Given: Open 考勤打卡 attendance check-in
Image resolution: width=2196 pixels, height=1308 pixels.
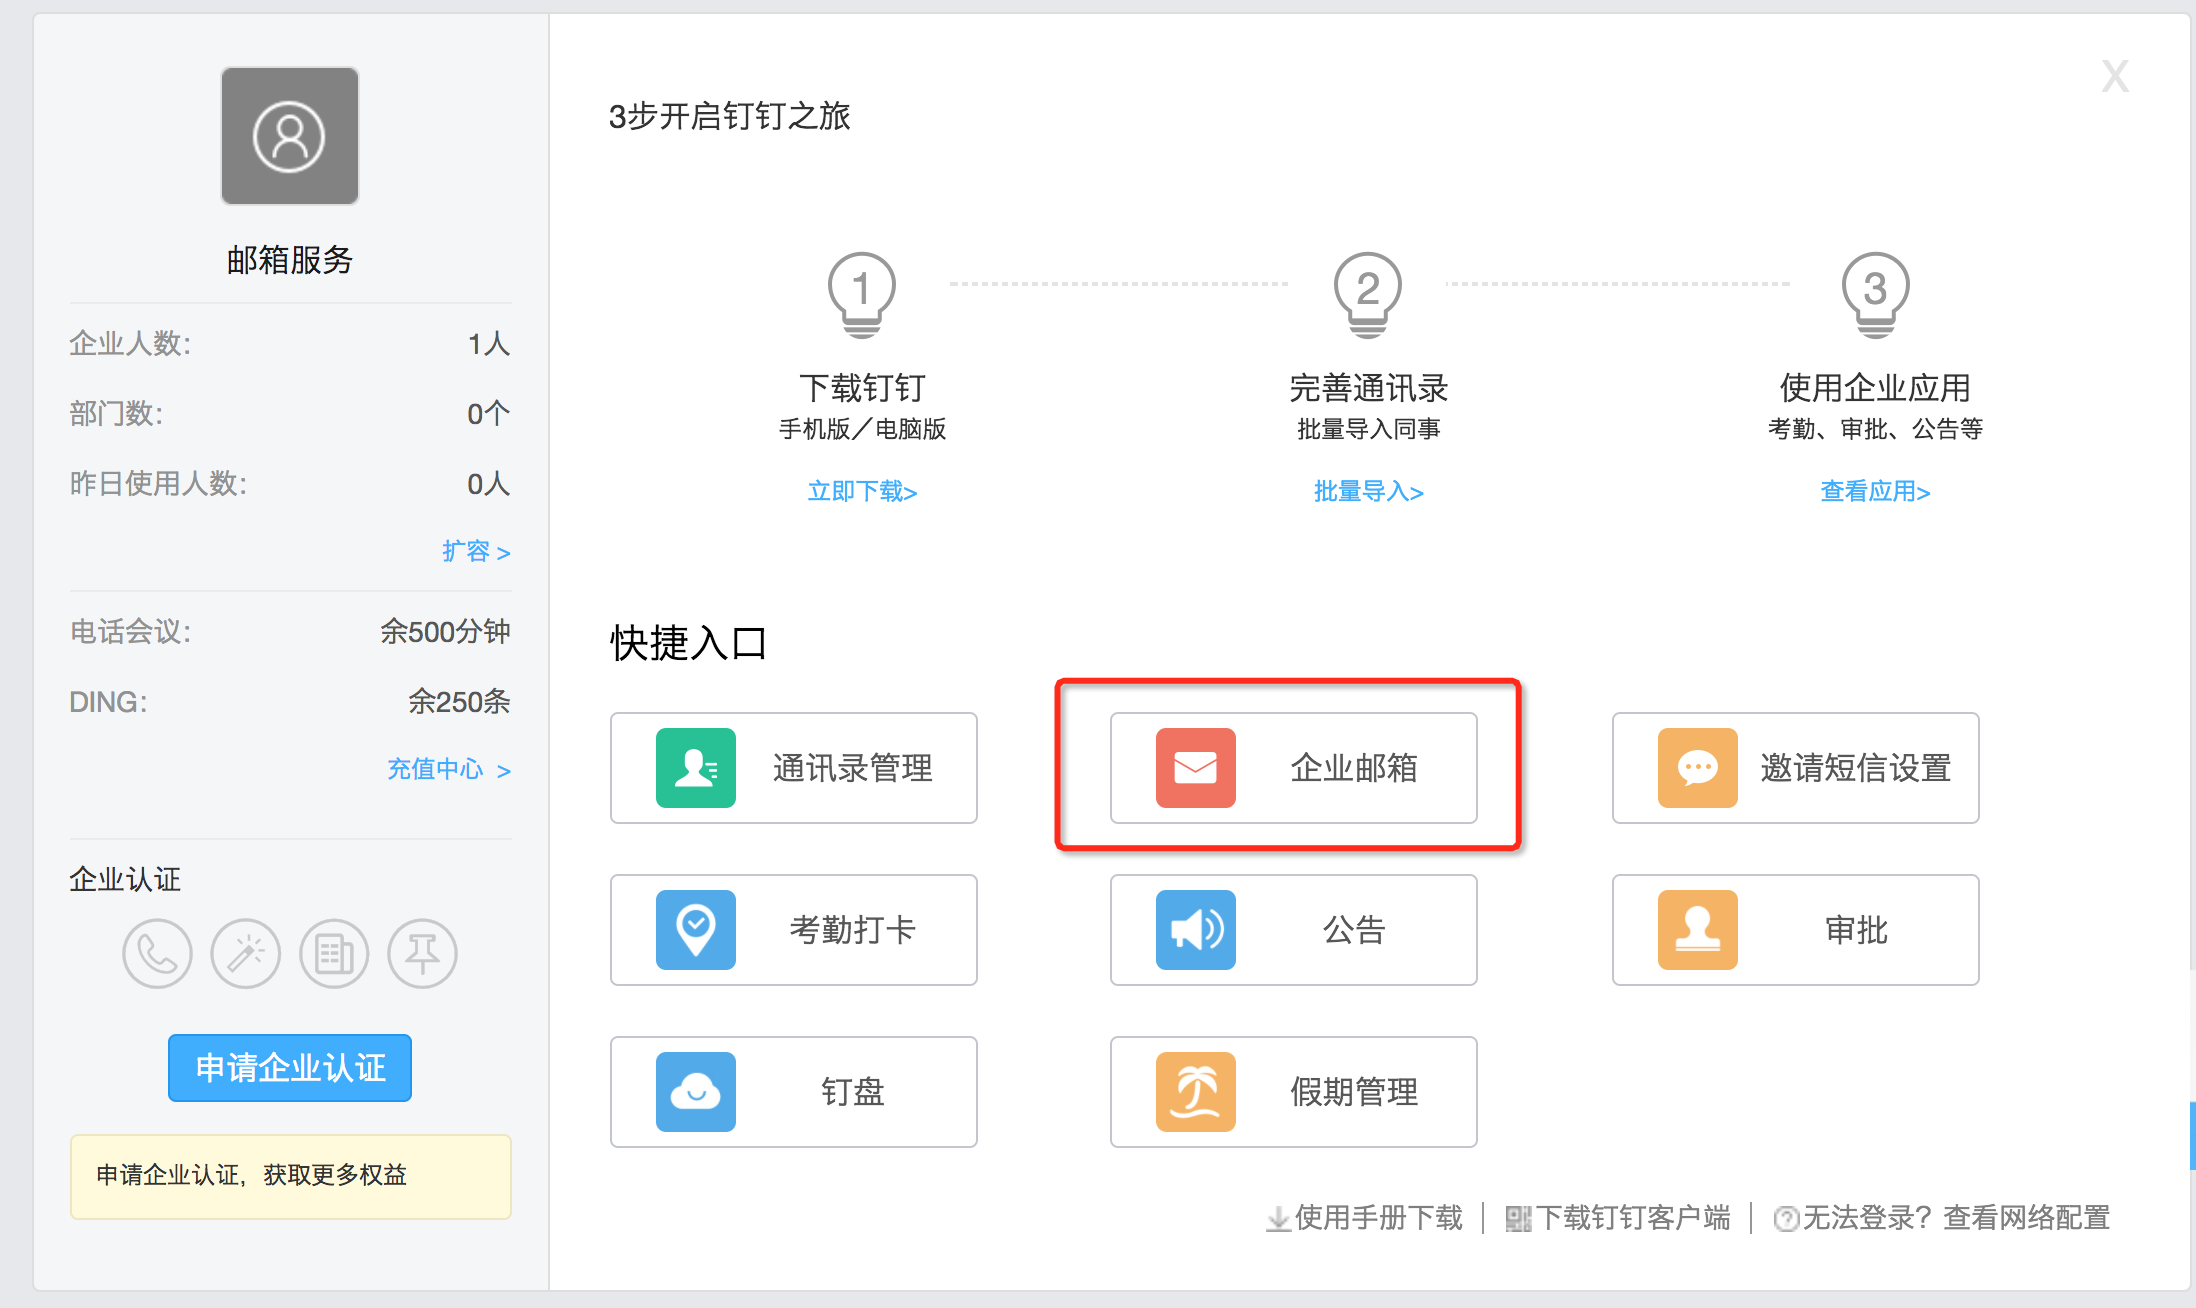Looking at the screenshot, I should tap(793, 930).
